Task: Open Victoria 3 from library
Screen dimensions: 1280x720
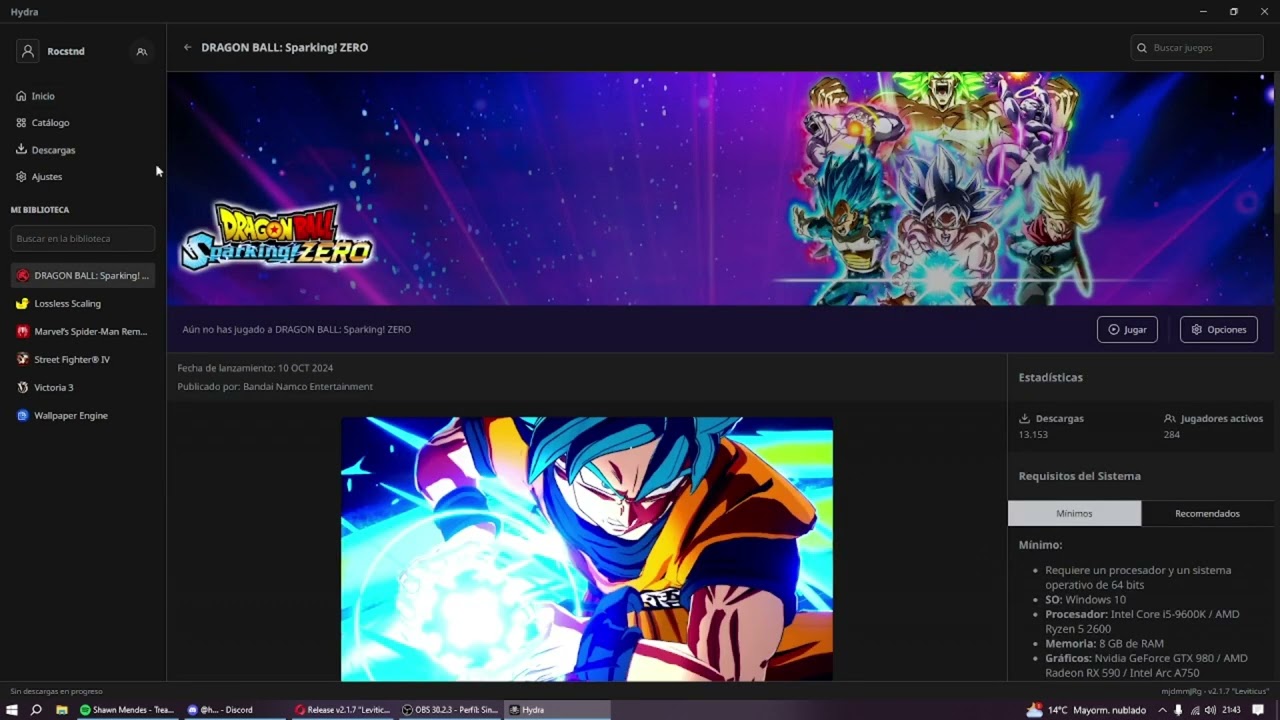Action: tap(83, 387)
